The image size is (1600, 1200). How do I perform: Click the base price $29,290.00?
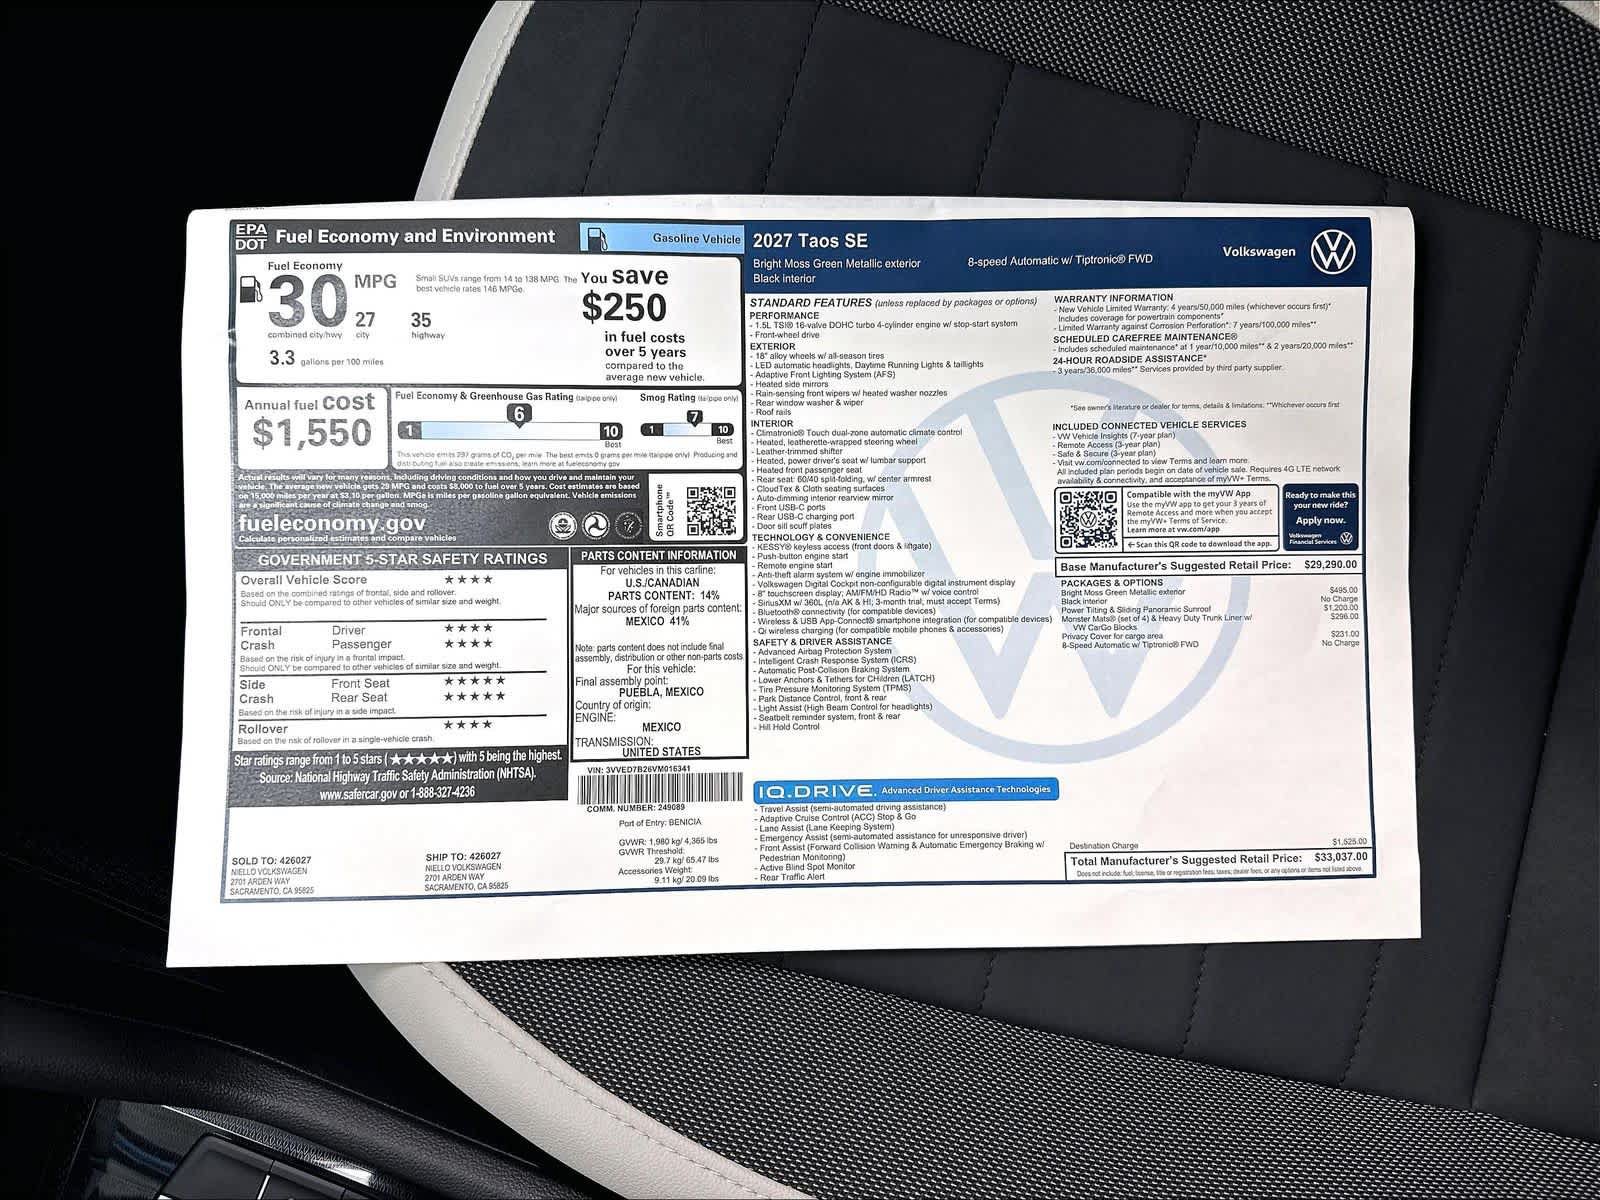pos(1331,565)
